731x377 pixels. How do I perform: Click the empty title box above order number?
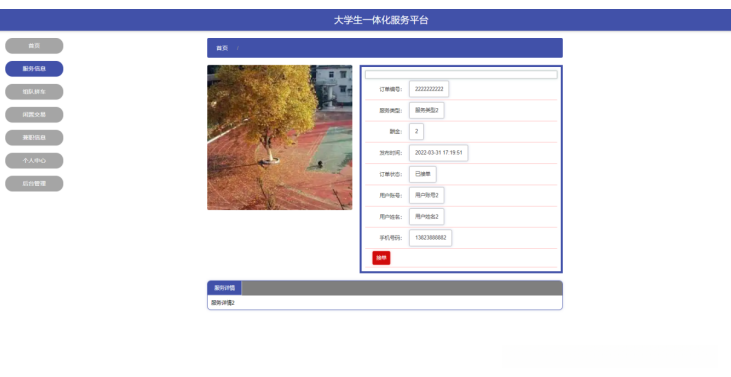tap(461, 75)
